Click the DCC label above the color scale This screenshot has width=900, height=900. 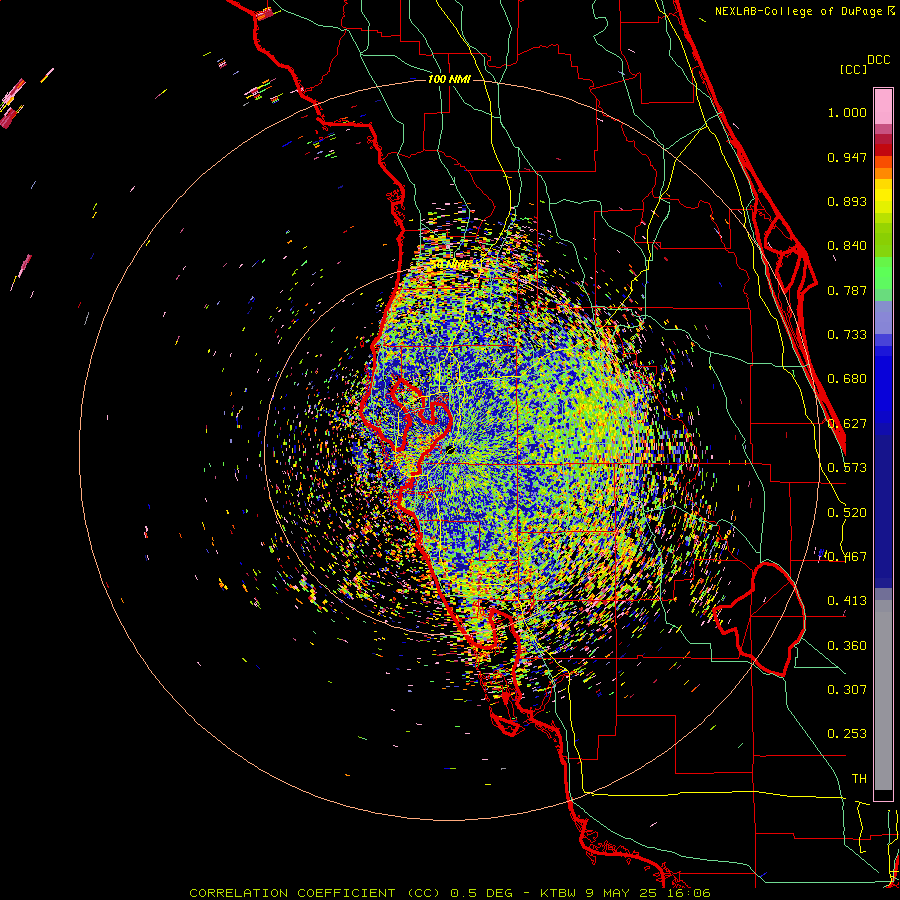(x=878, y=60)
